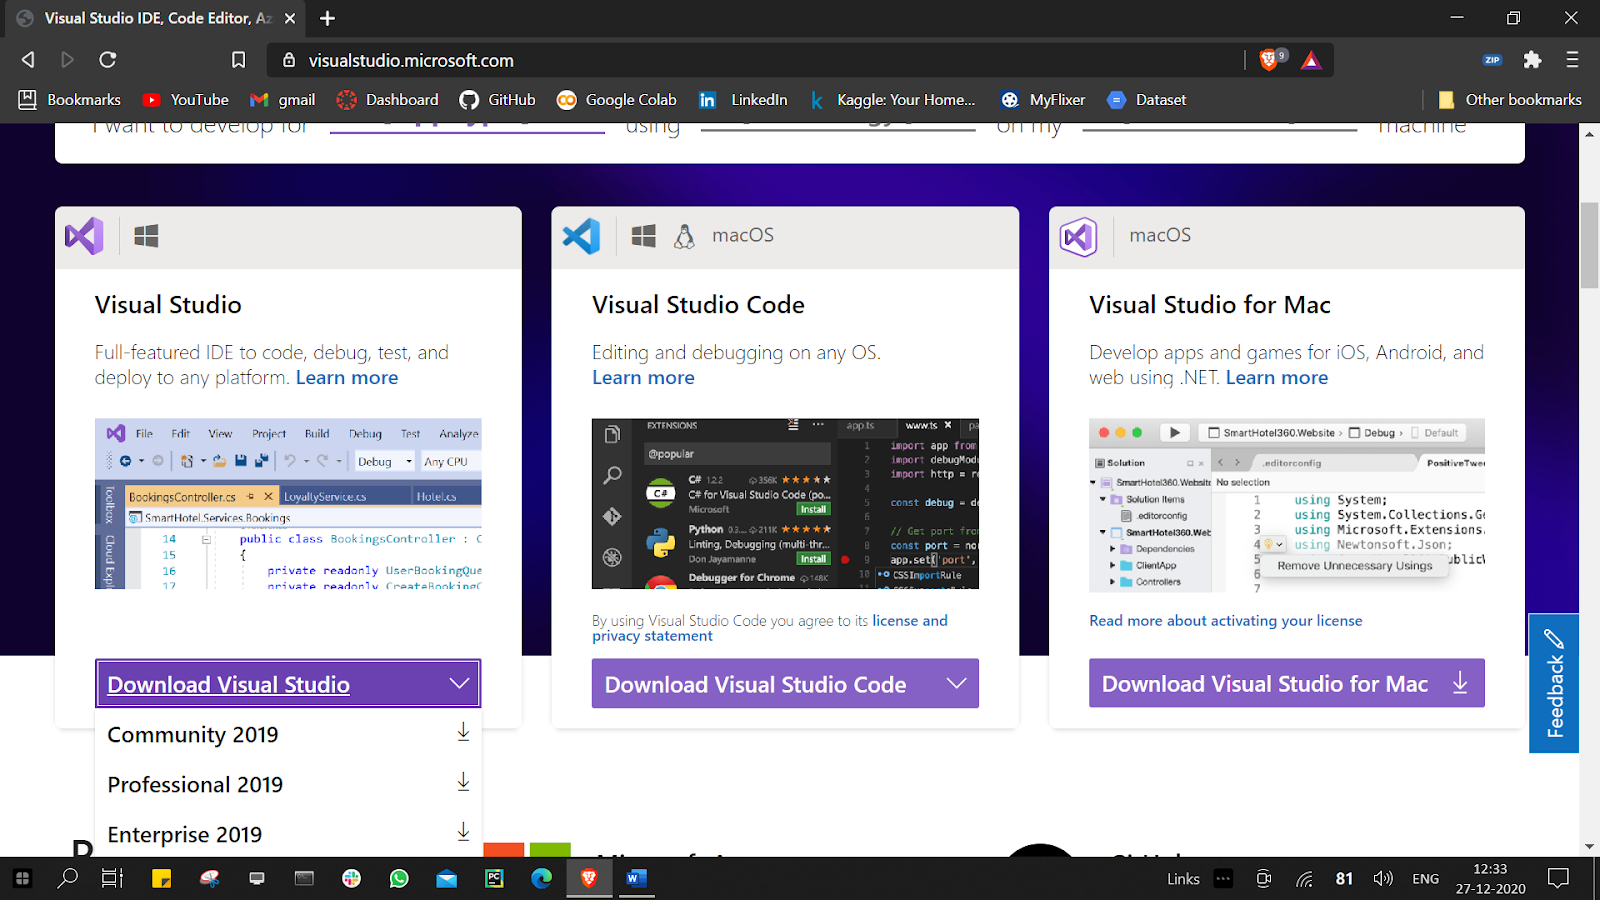
Task: Bookmark this page with the bookmark icon
Action: (x=238, y=60)
